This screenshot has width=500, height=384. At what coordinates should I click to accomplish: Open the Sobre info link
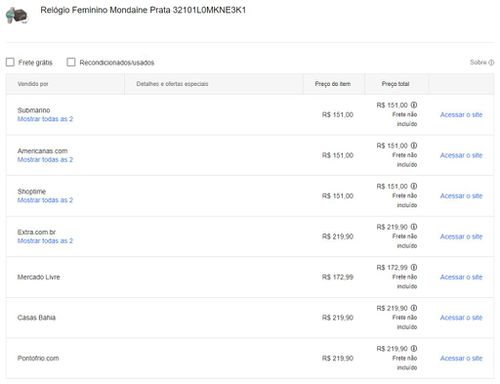482,62
